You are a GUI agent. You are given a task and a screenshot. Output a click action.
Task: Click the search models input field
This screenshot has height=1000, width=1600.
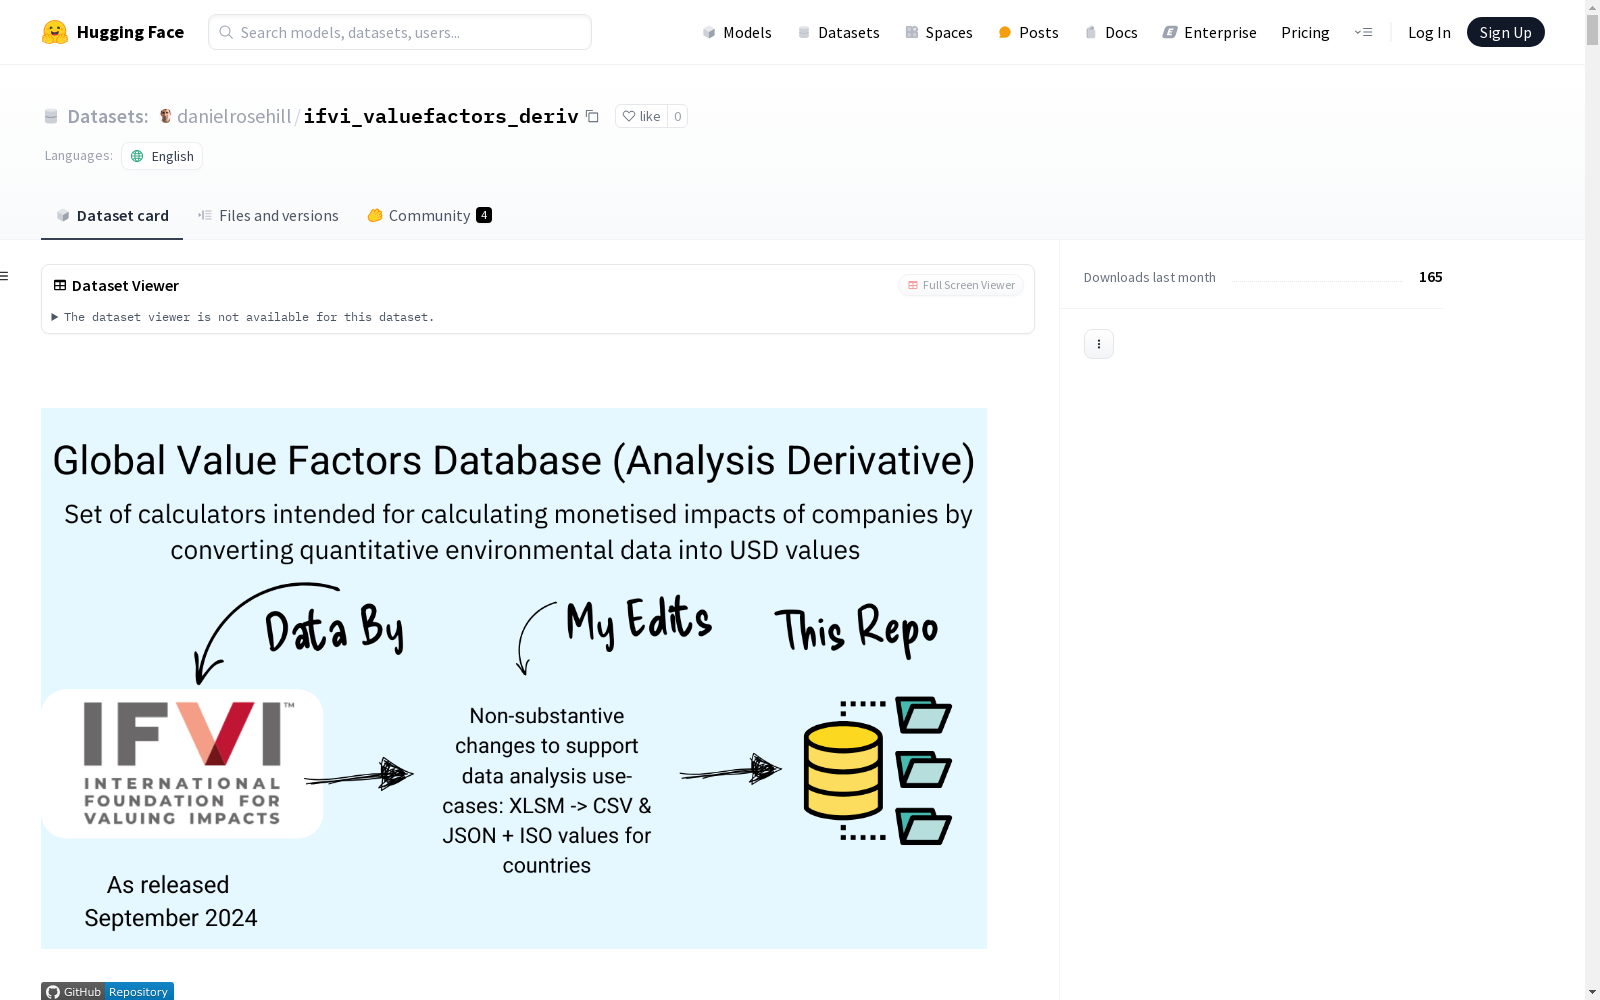[x=400, y=32]
